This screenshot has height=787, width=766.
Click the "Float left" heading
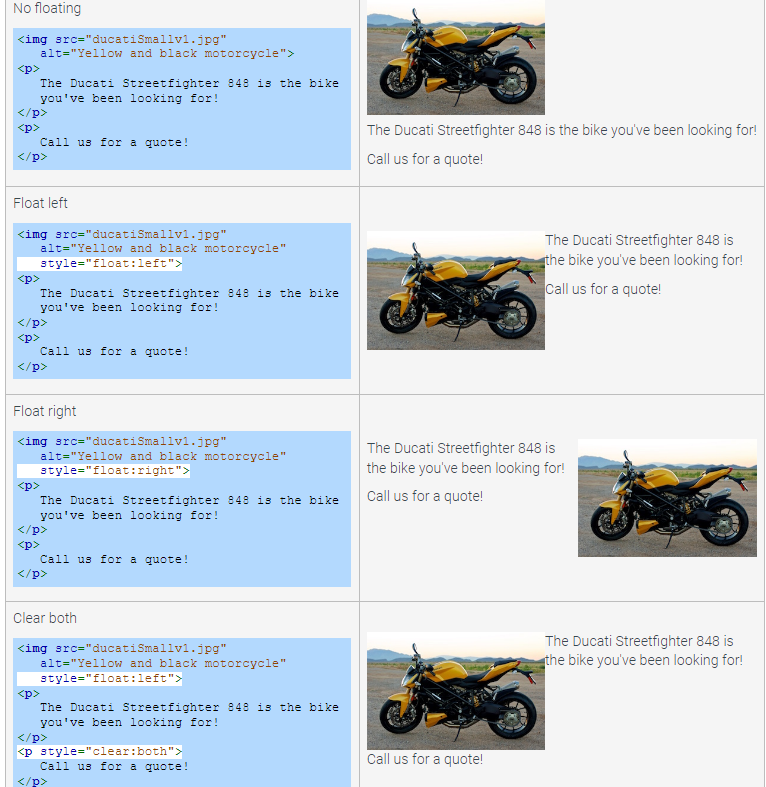[x=41, y=203]
